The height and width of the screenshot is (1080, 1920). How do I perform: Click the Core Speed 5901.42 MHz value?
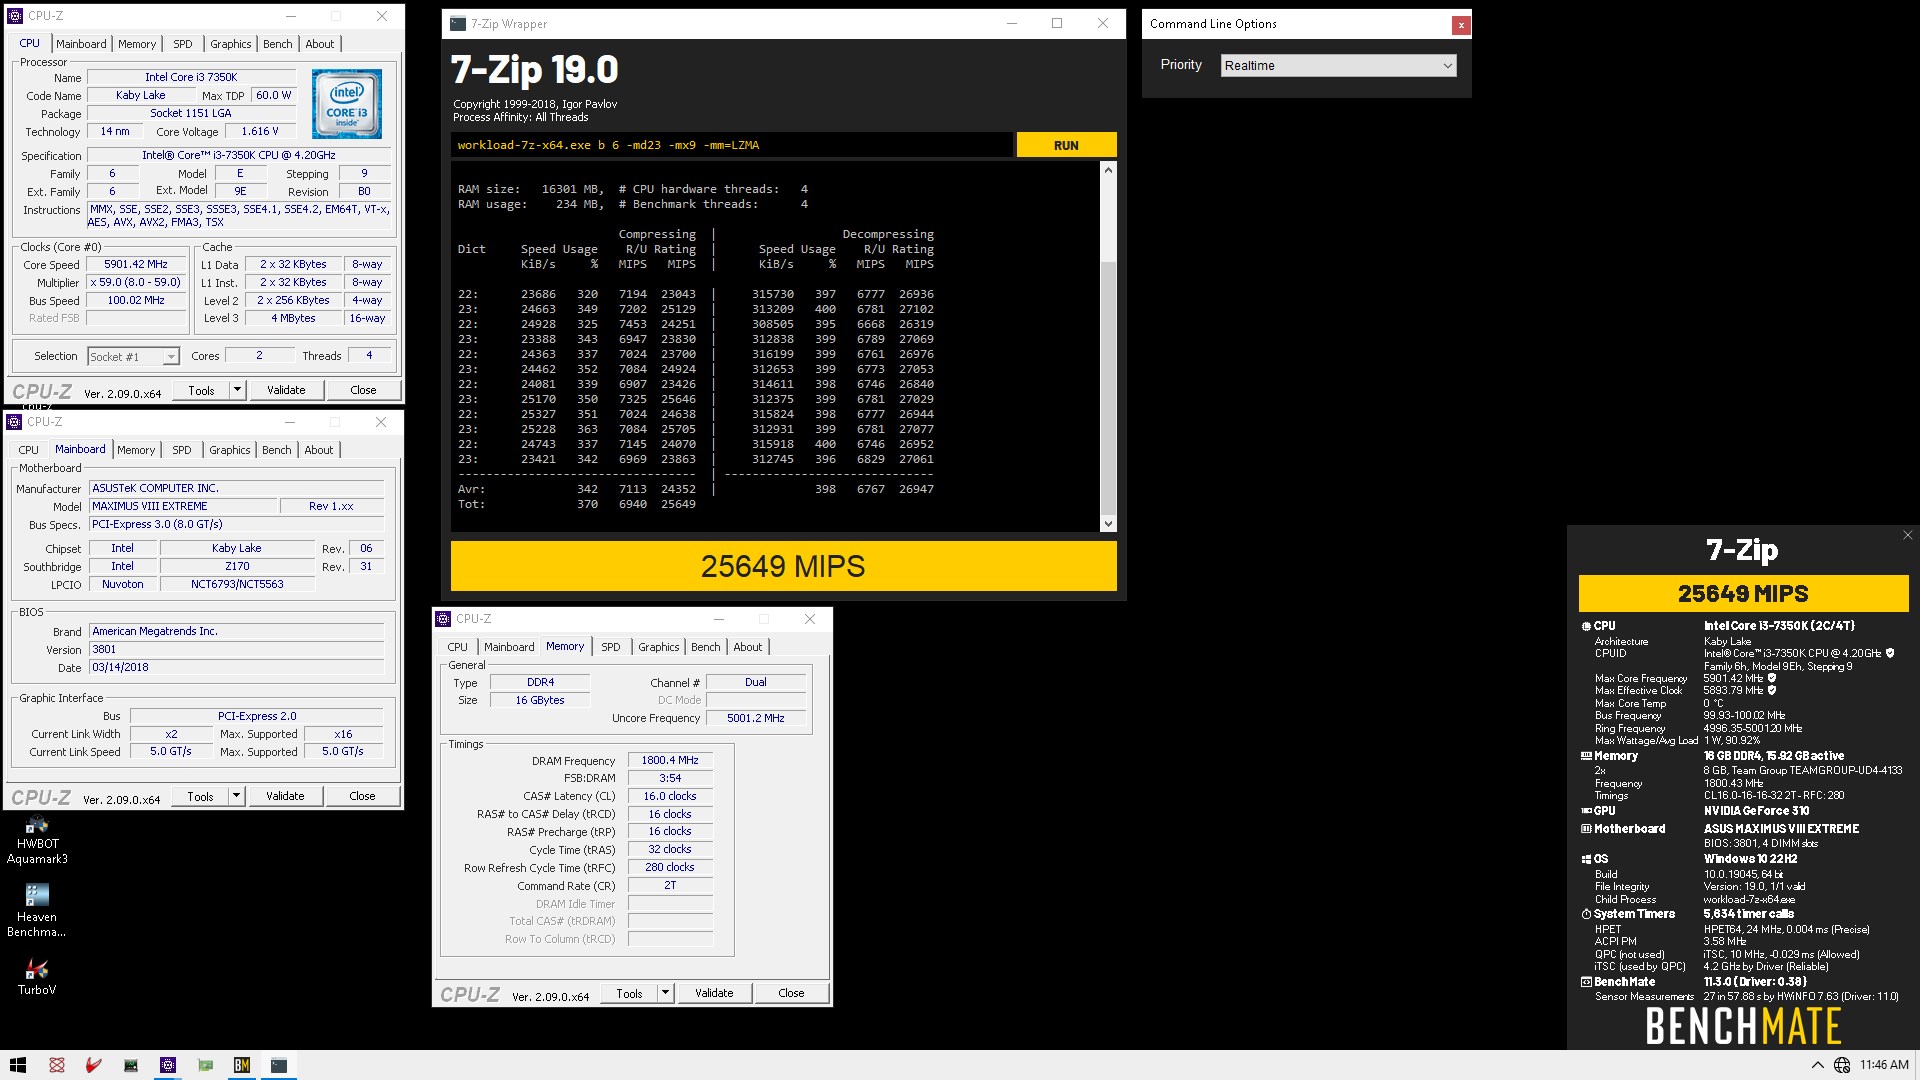point(136,265)
